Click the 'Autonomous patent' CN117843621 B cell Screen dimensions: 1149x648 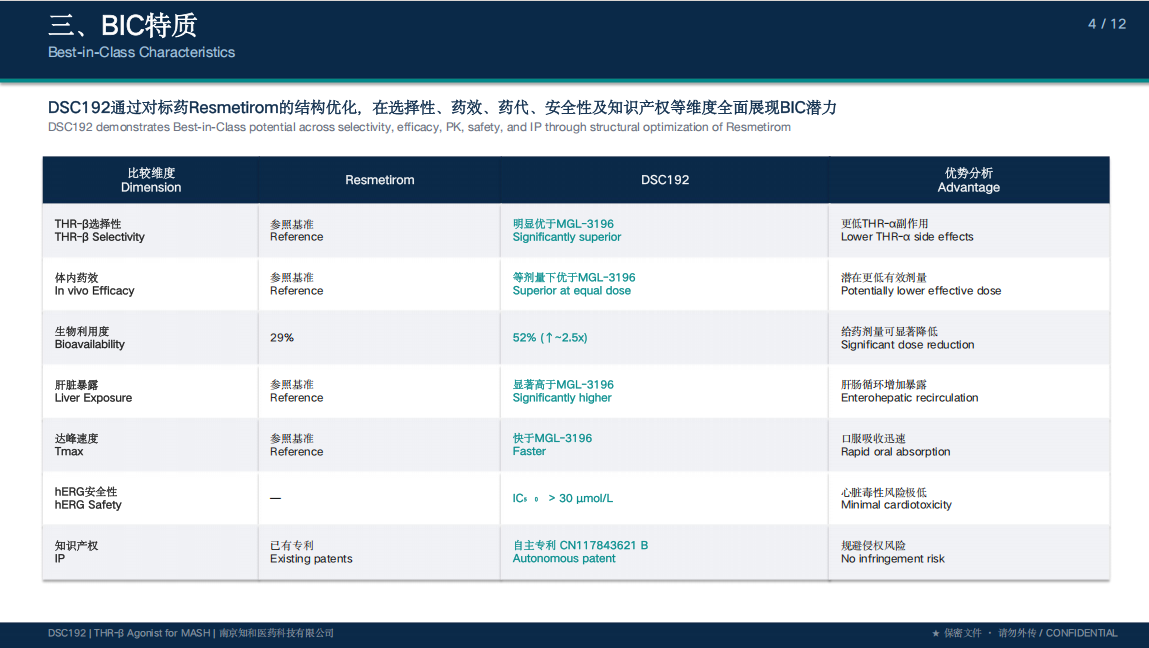click(x=580, y=551)
